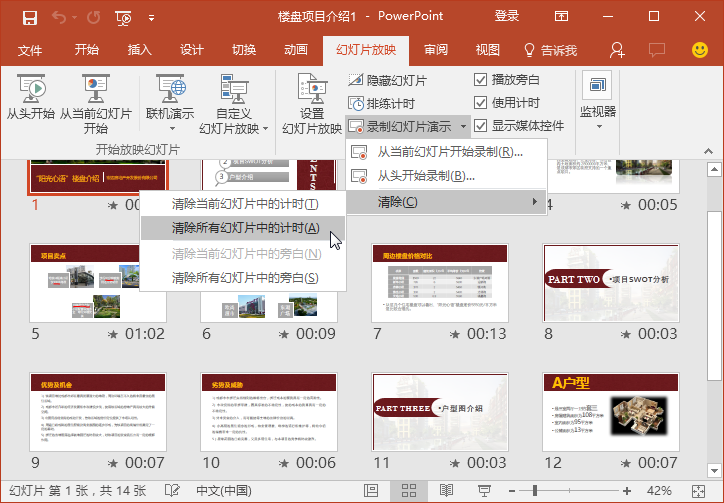Click the Start From Beginning quick access icon
This screenshot has width=724, height=503.
124,18
